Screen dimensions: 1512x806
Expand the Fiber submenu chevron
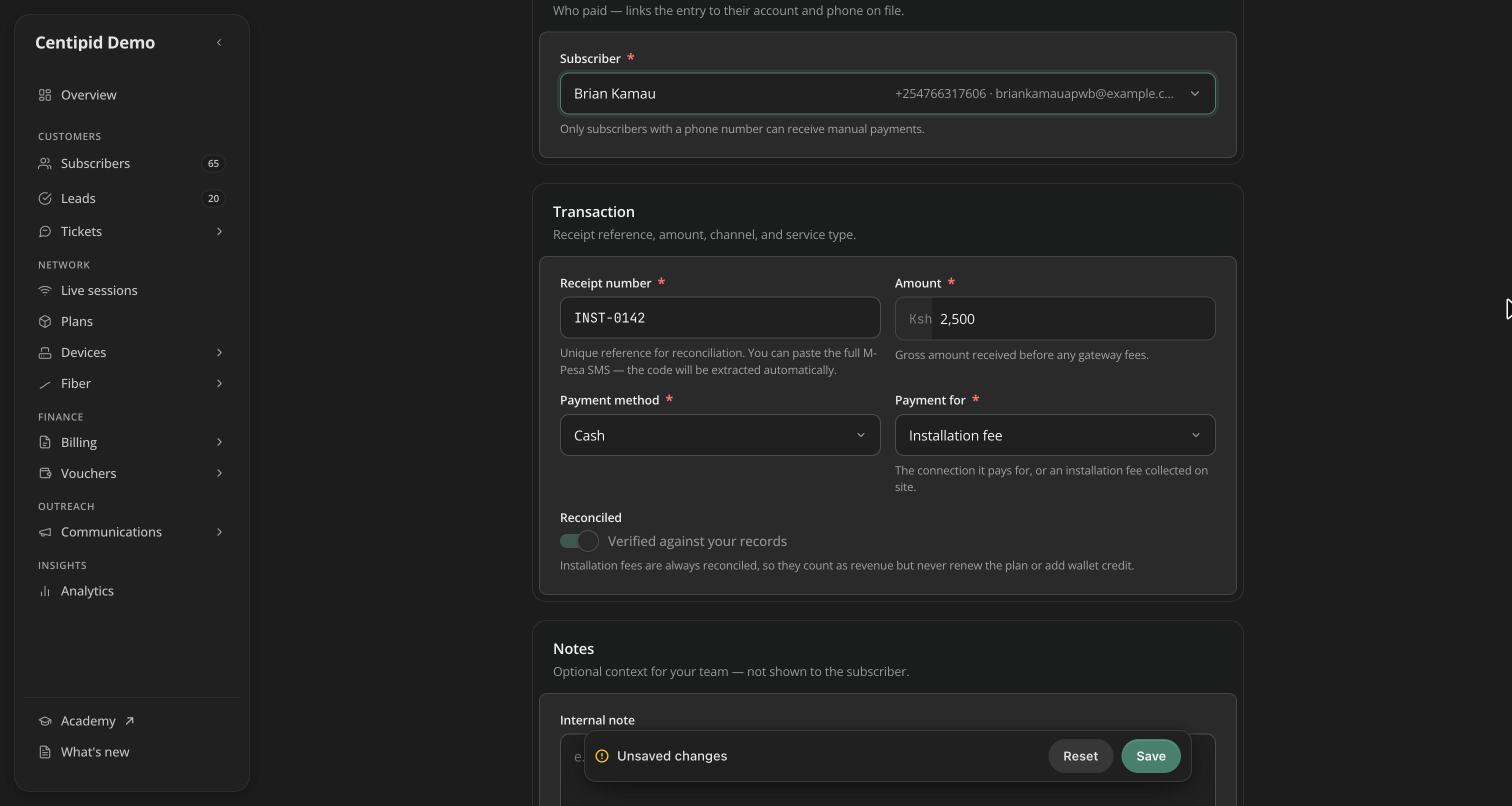[219, 383]
